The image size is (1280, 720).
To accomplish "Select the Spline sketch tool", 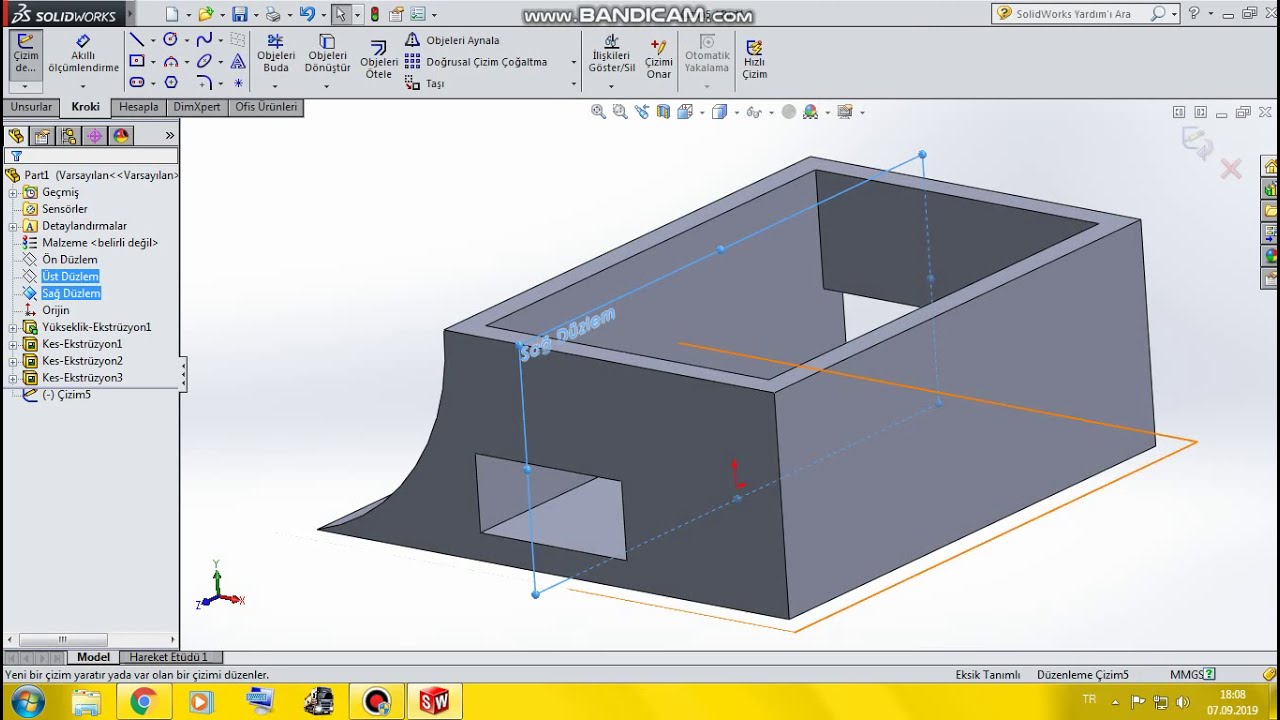I will [x=204, y=40].
